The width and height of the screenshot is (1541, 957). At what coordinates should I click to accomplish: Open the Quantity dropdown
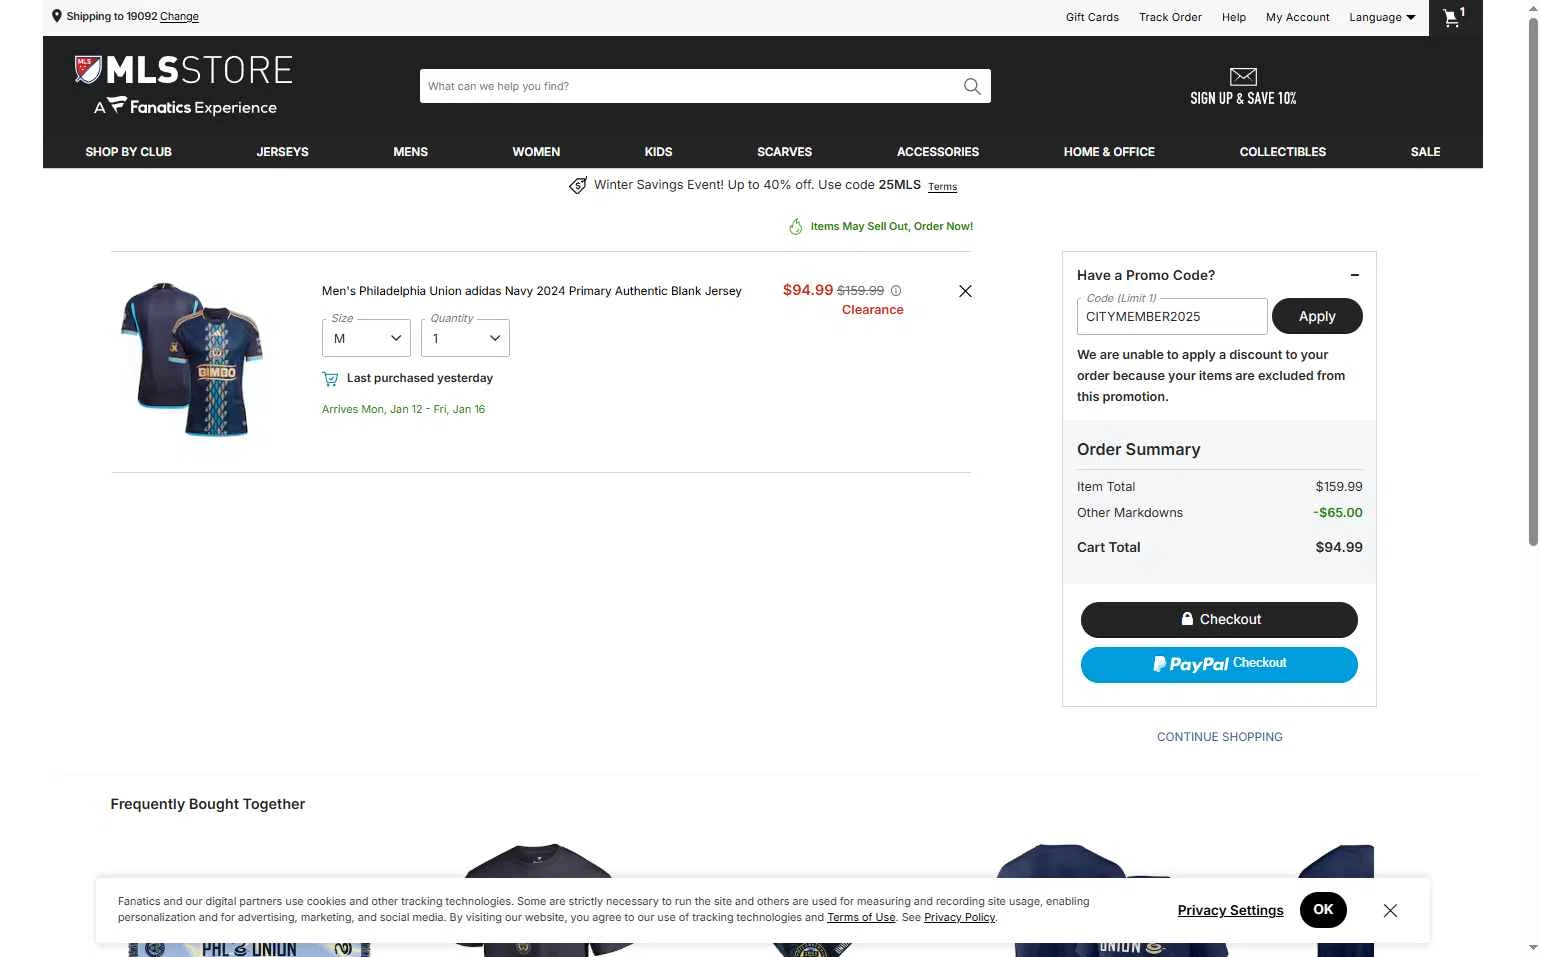465,338
